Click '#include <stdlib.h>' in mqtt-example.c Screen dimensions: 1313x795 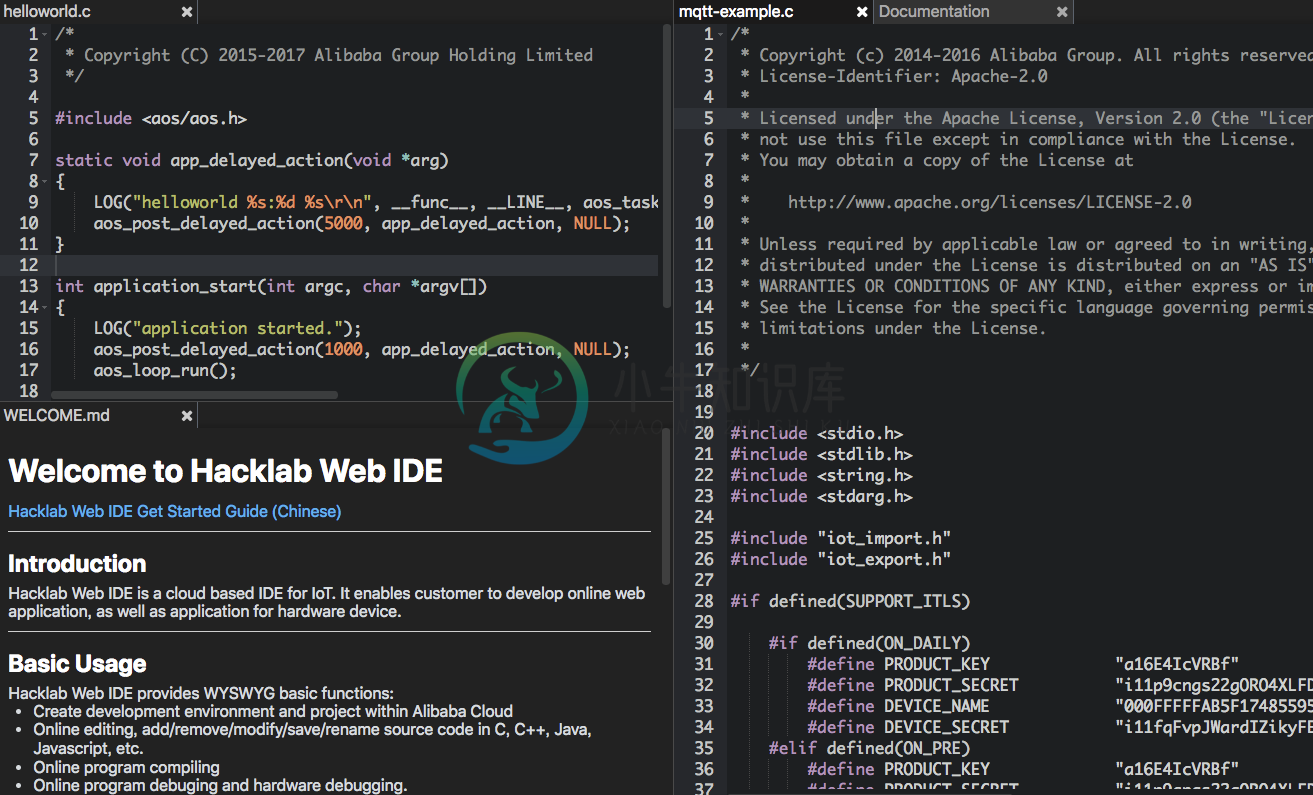[x=822, y=454]
